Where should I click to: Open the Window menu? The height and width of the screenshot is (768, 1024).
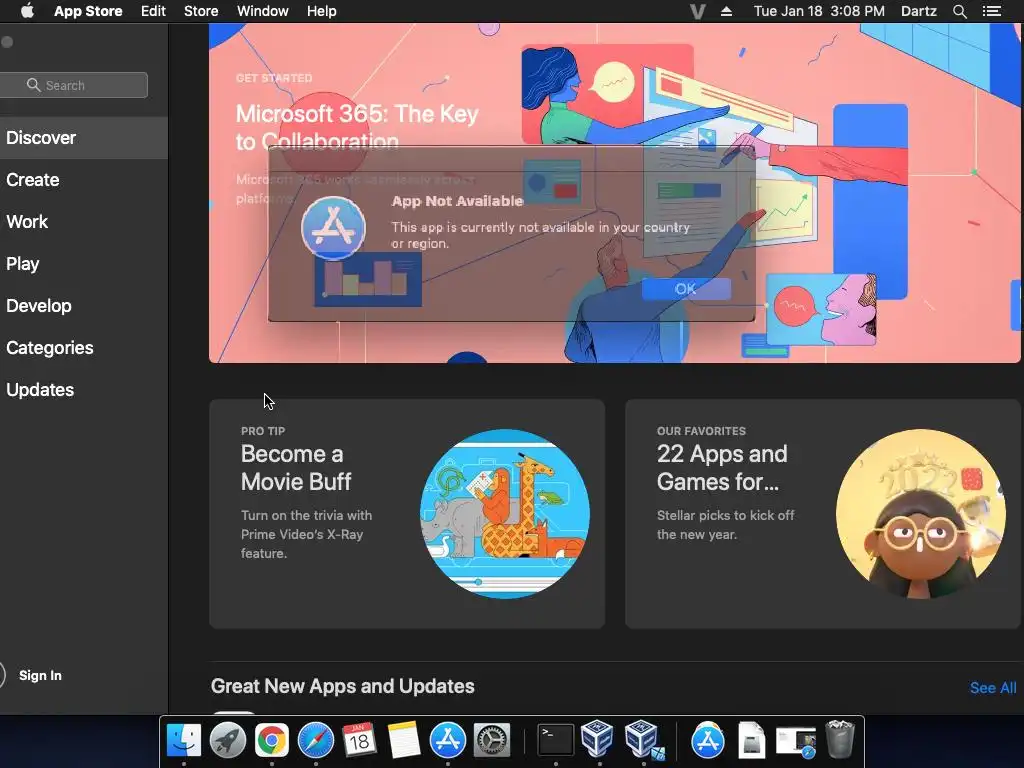point(263,11)
